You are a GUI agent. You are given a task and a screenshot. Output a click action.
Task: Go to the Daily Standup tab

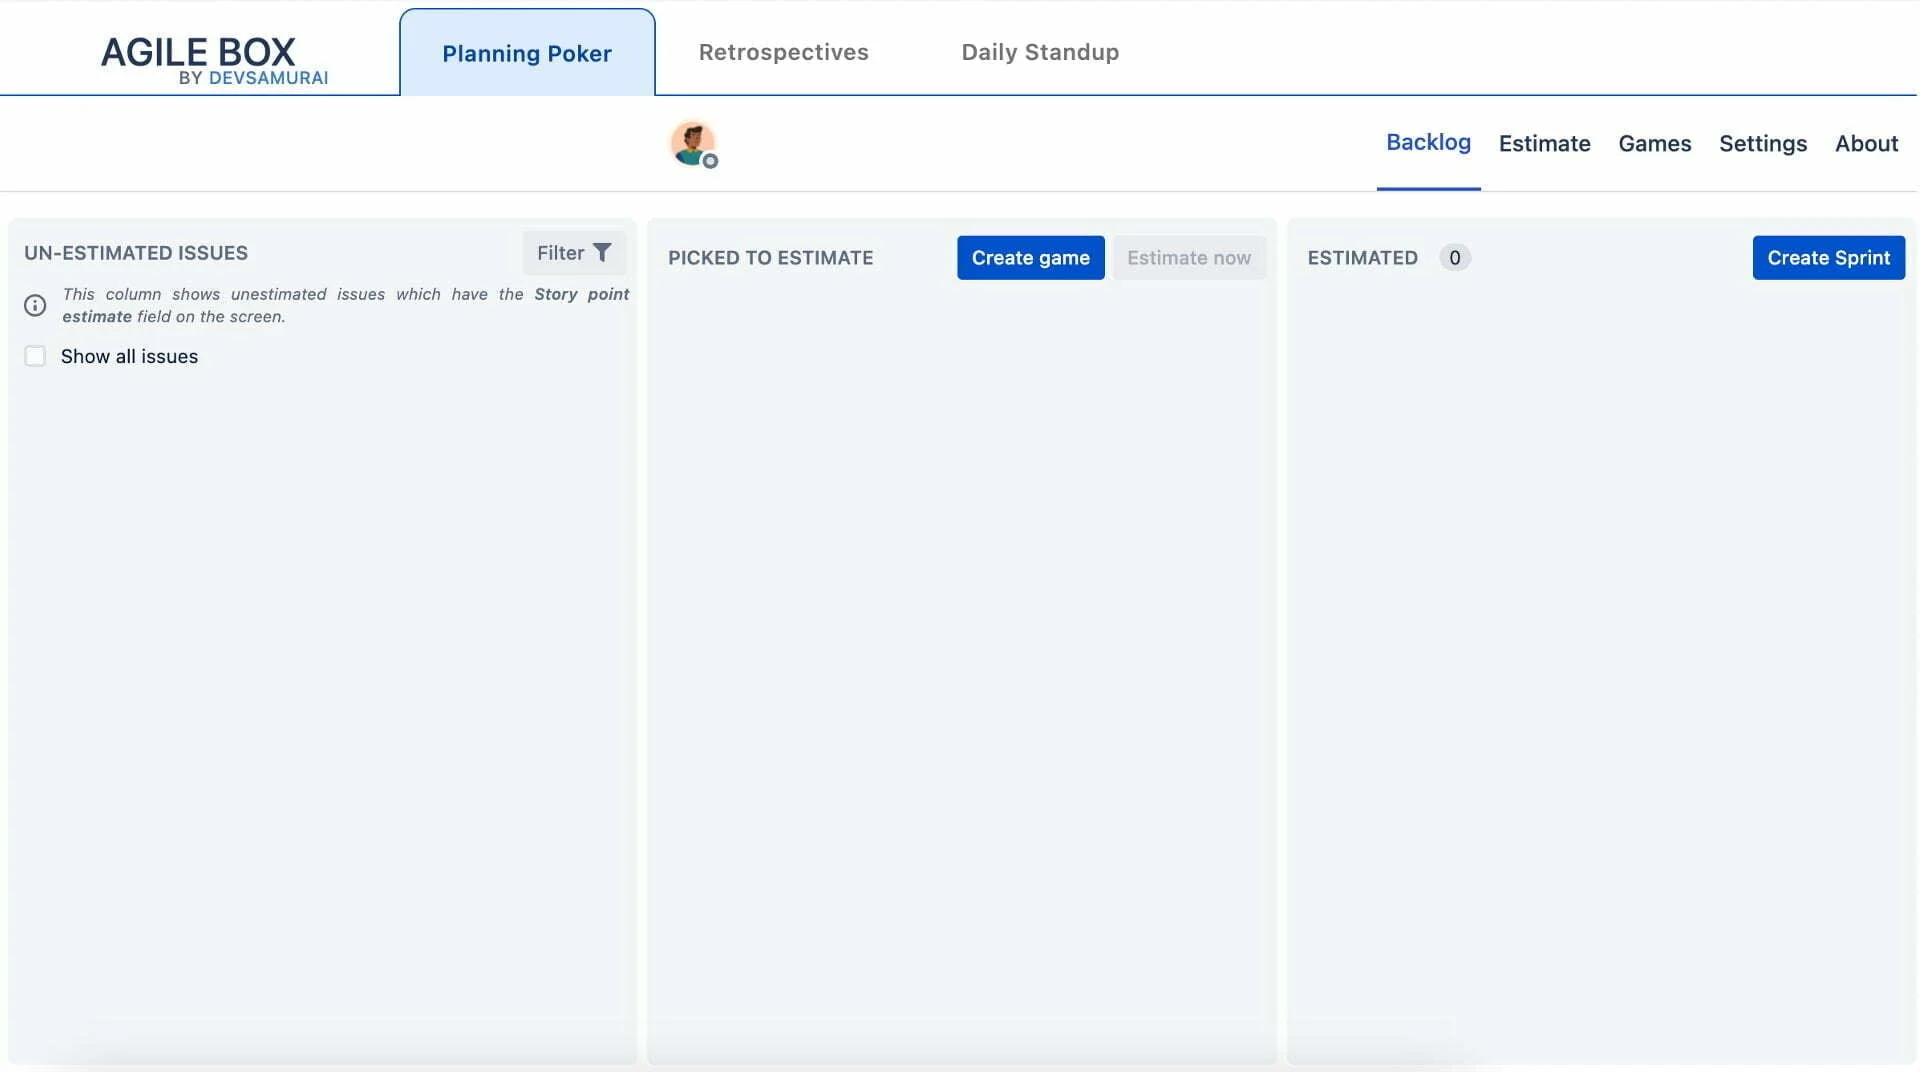click(1040, 52)
